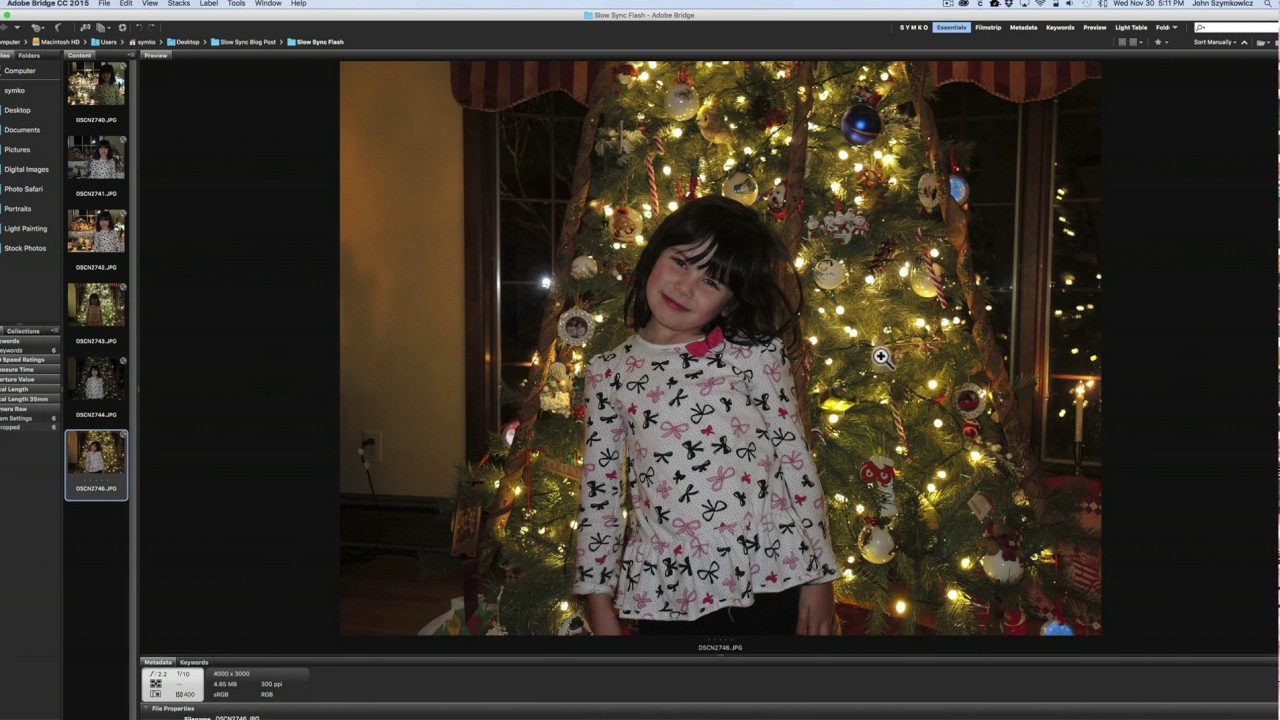Expand the Aperture Value filter
Viewport: 1280px width, 720px height.
click(30, 380)
